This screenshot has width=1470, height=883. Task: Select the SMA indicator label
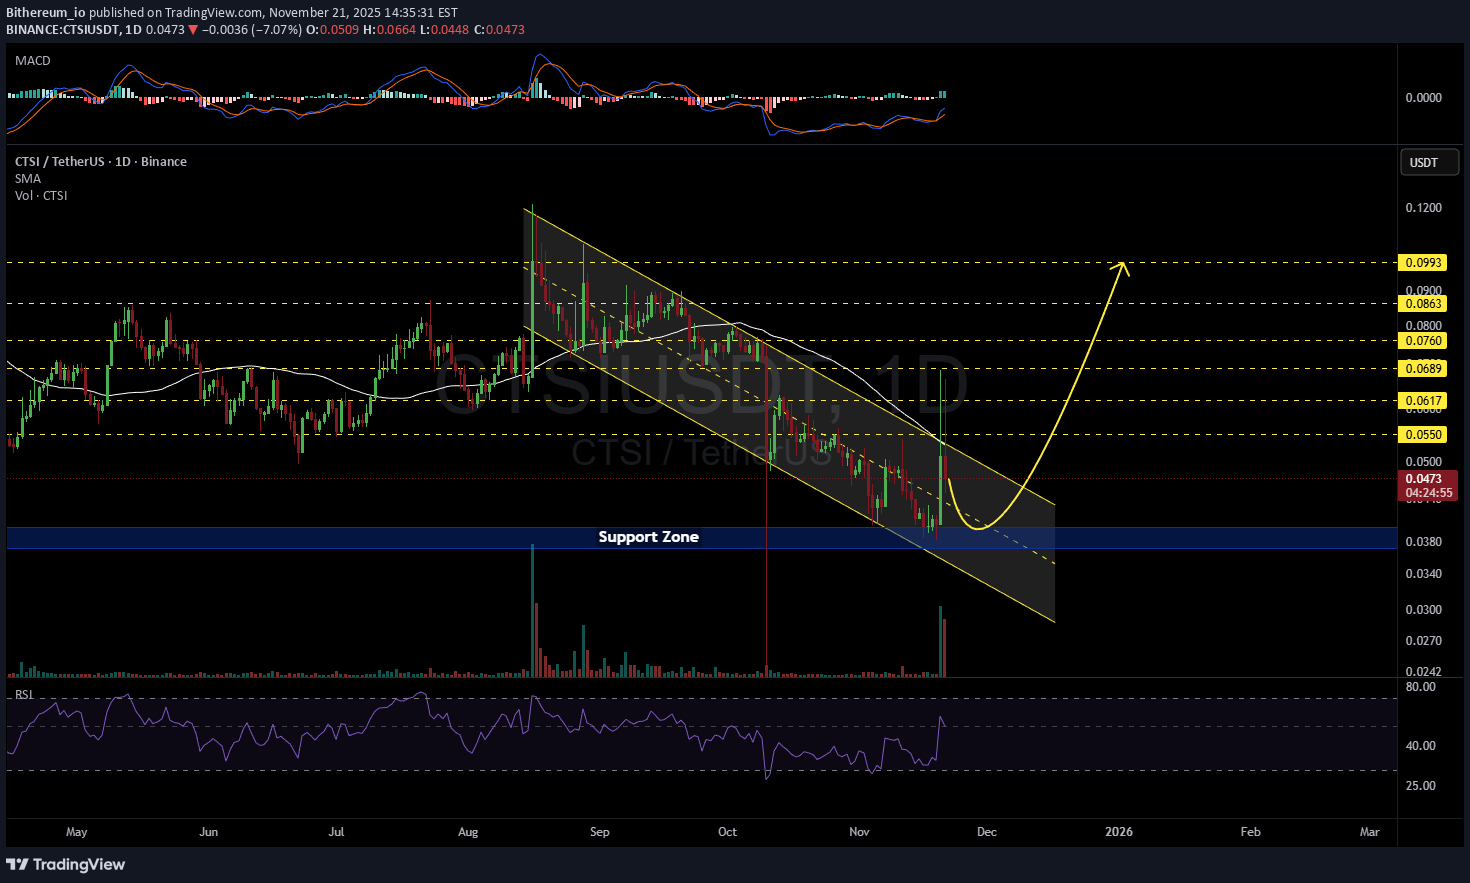point(28,179)
